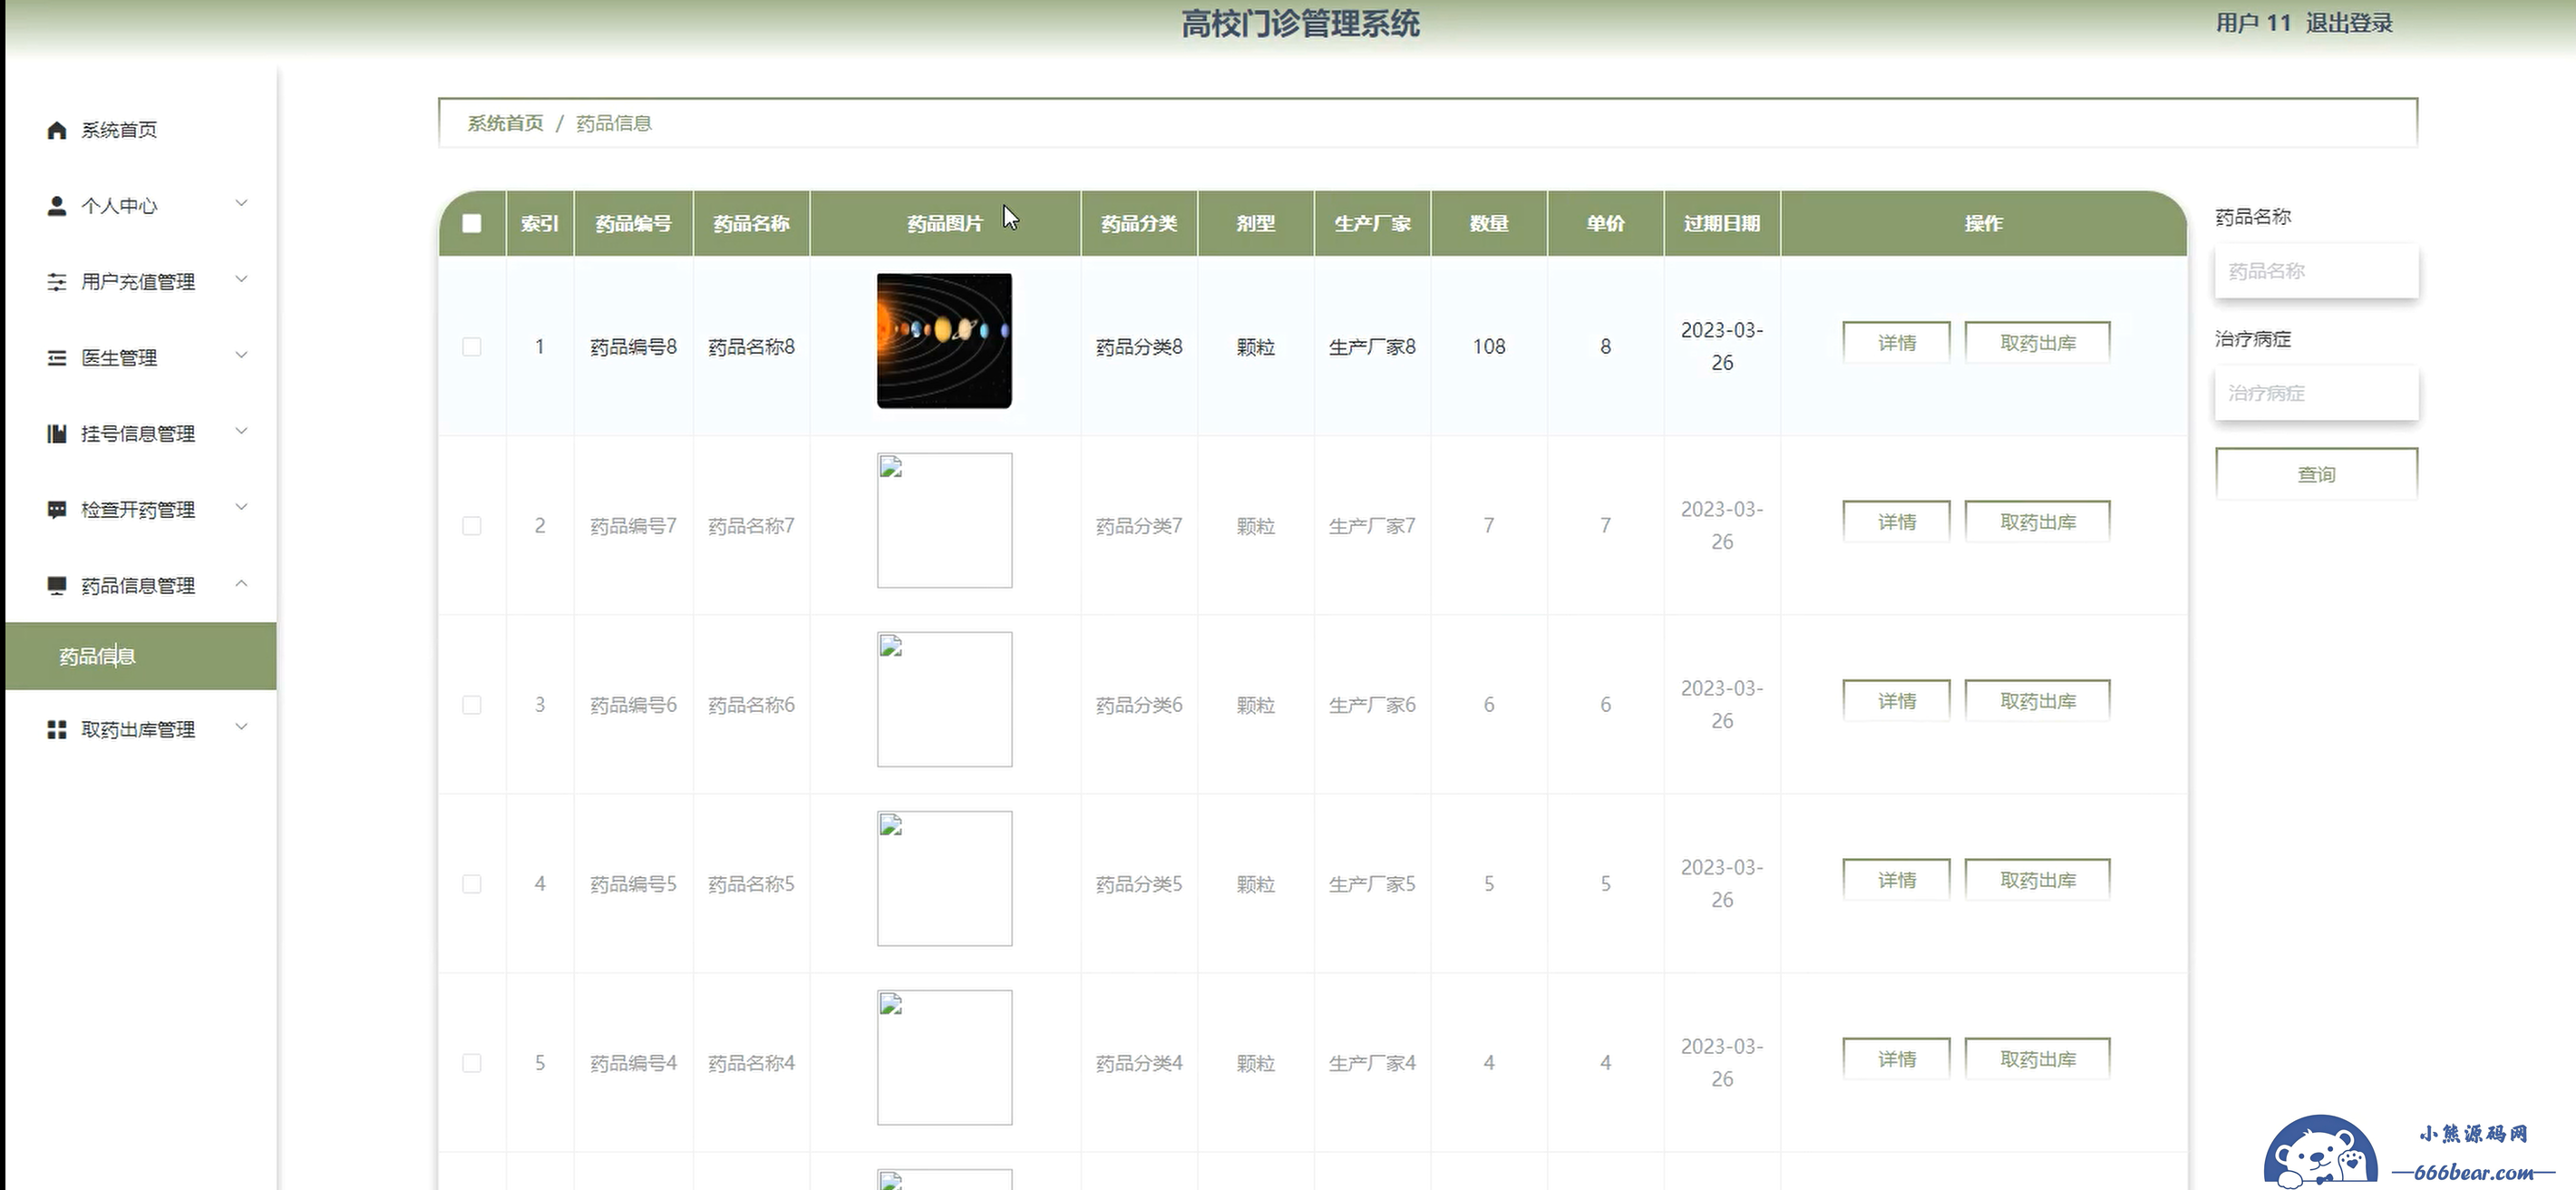The height and width of the screenshot is (1190, 2576).
Task: Click 详情 for 药品名称5
Action: (x=1896, y=880)
